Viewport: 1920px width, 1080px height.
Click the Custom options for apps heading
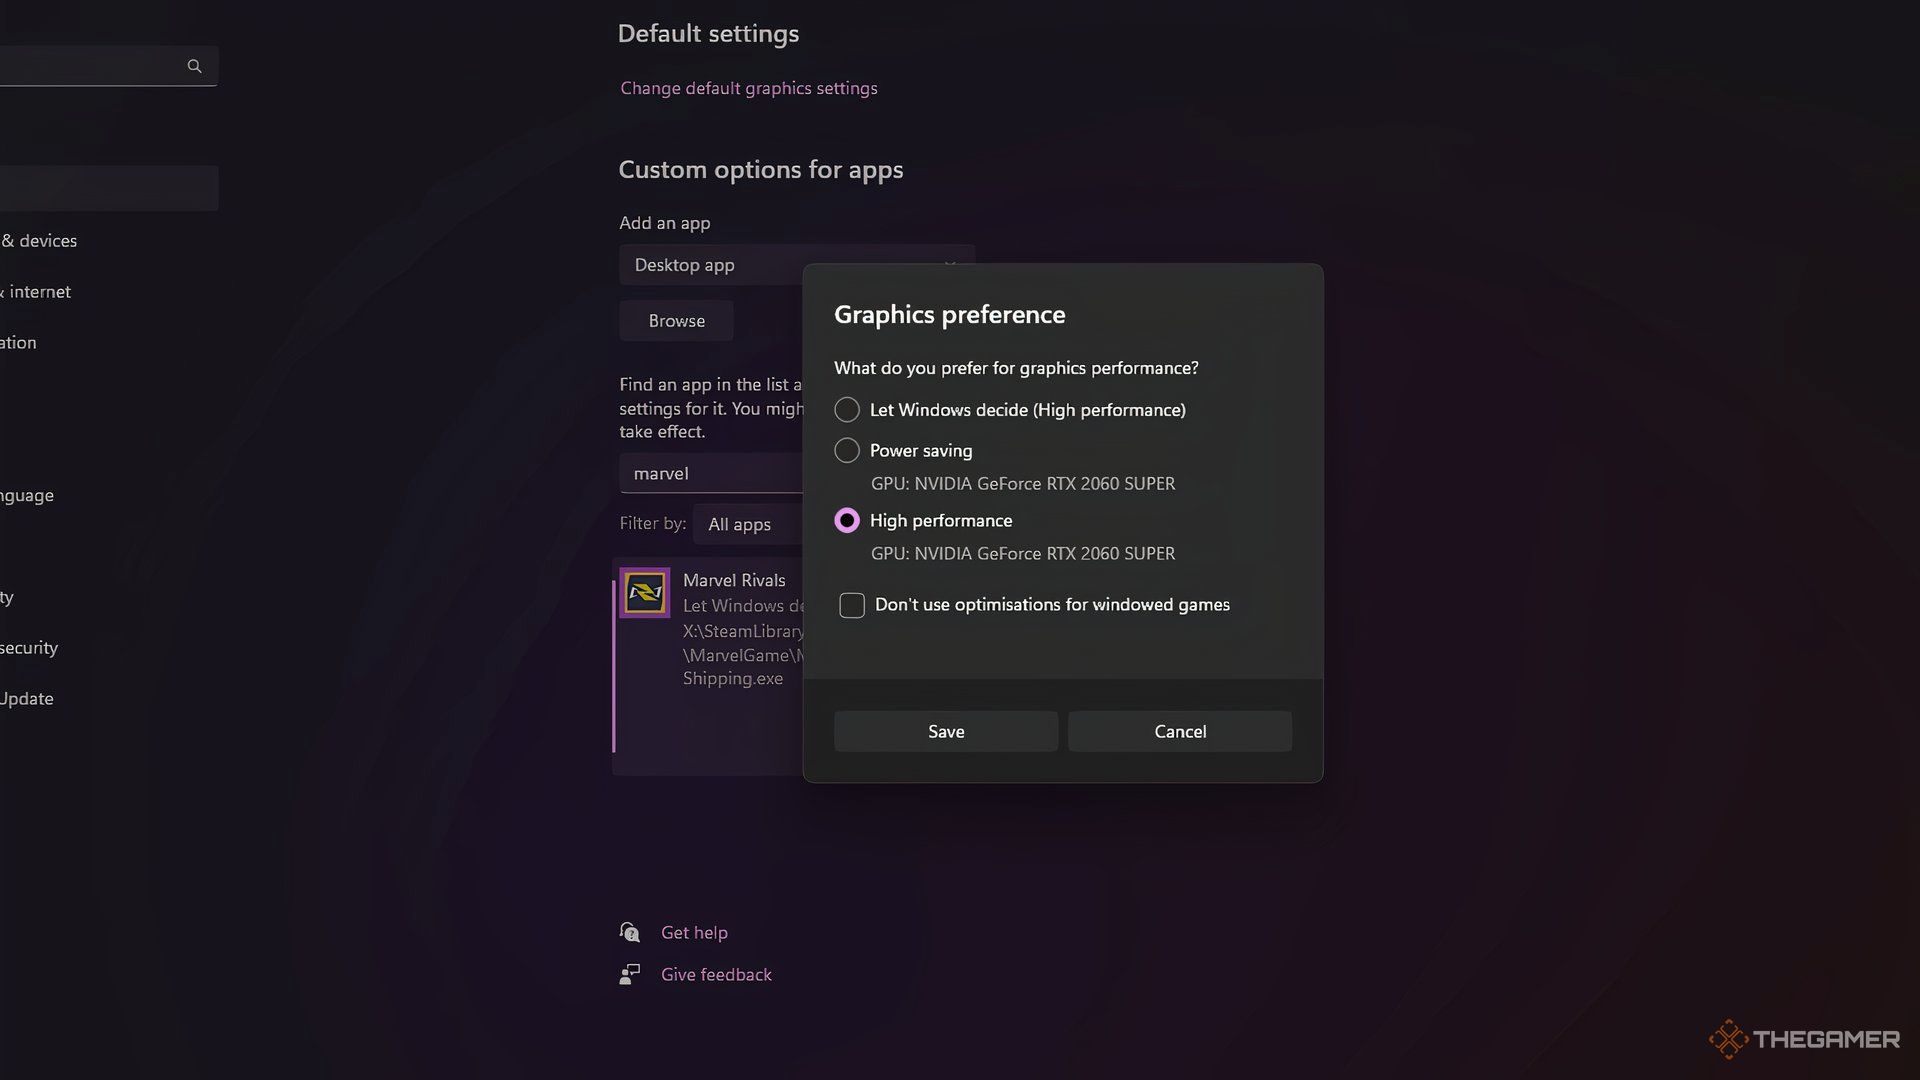tap(761, 170)
